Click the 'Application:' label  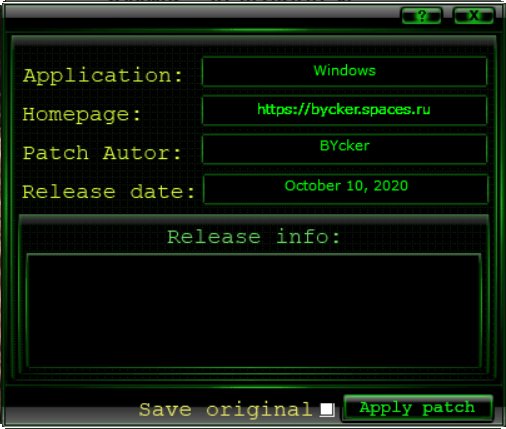pos(103,75)
